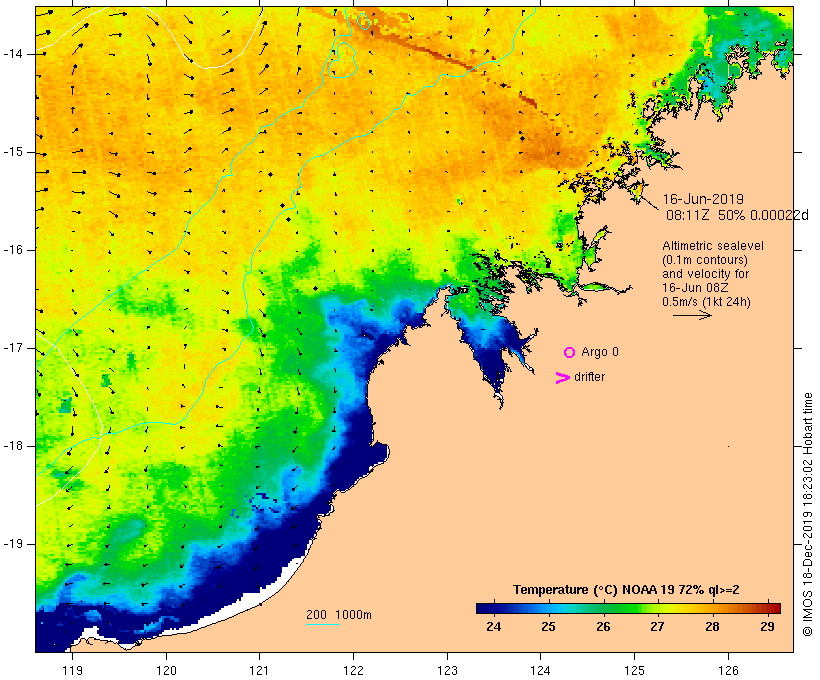Click the 'drifter' legend label
The height and width of the screenshot is (680, 820).
coord(589,377)
